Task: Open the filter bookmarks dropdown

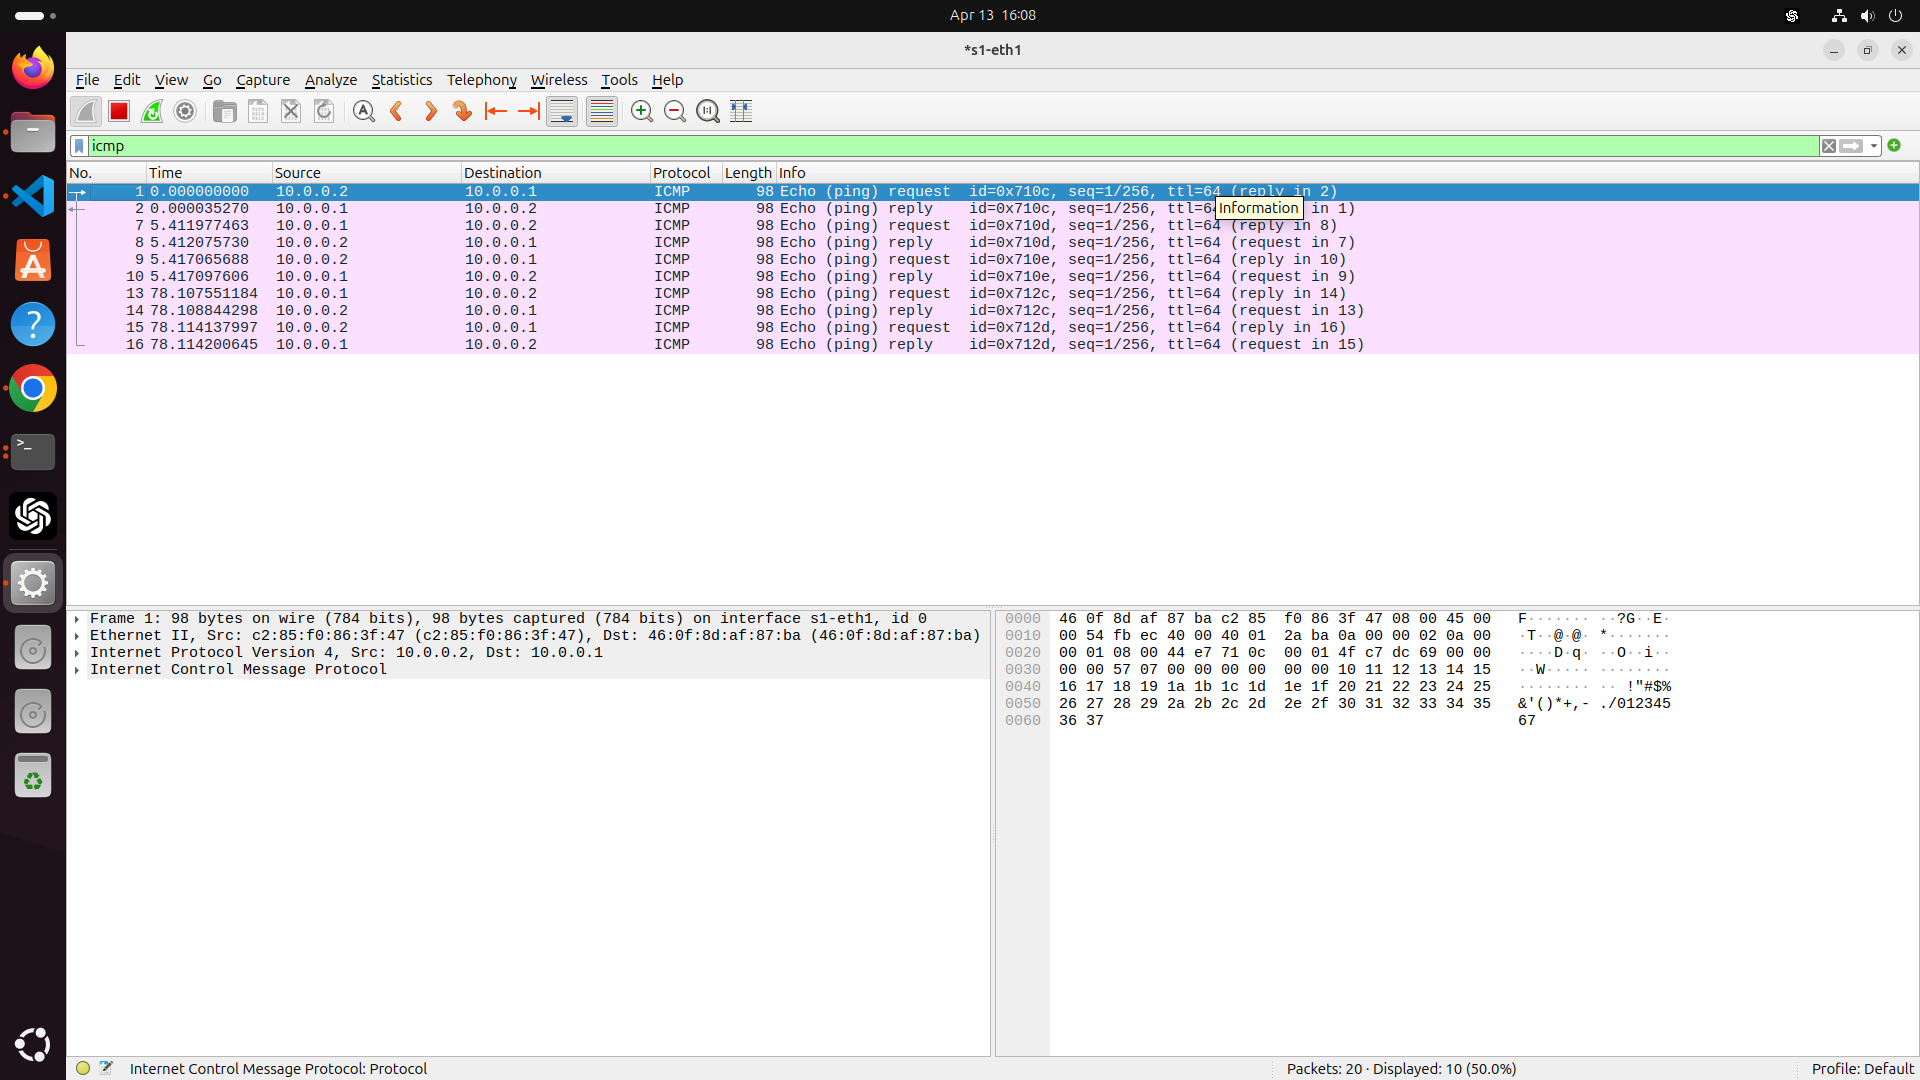Action: 79,146
